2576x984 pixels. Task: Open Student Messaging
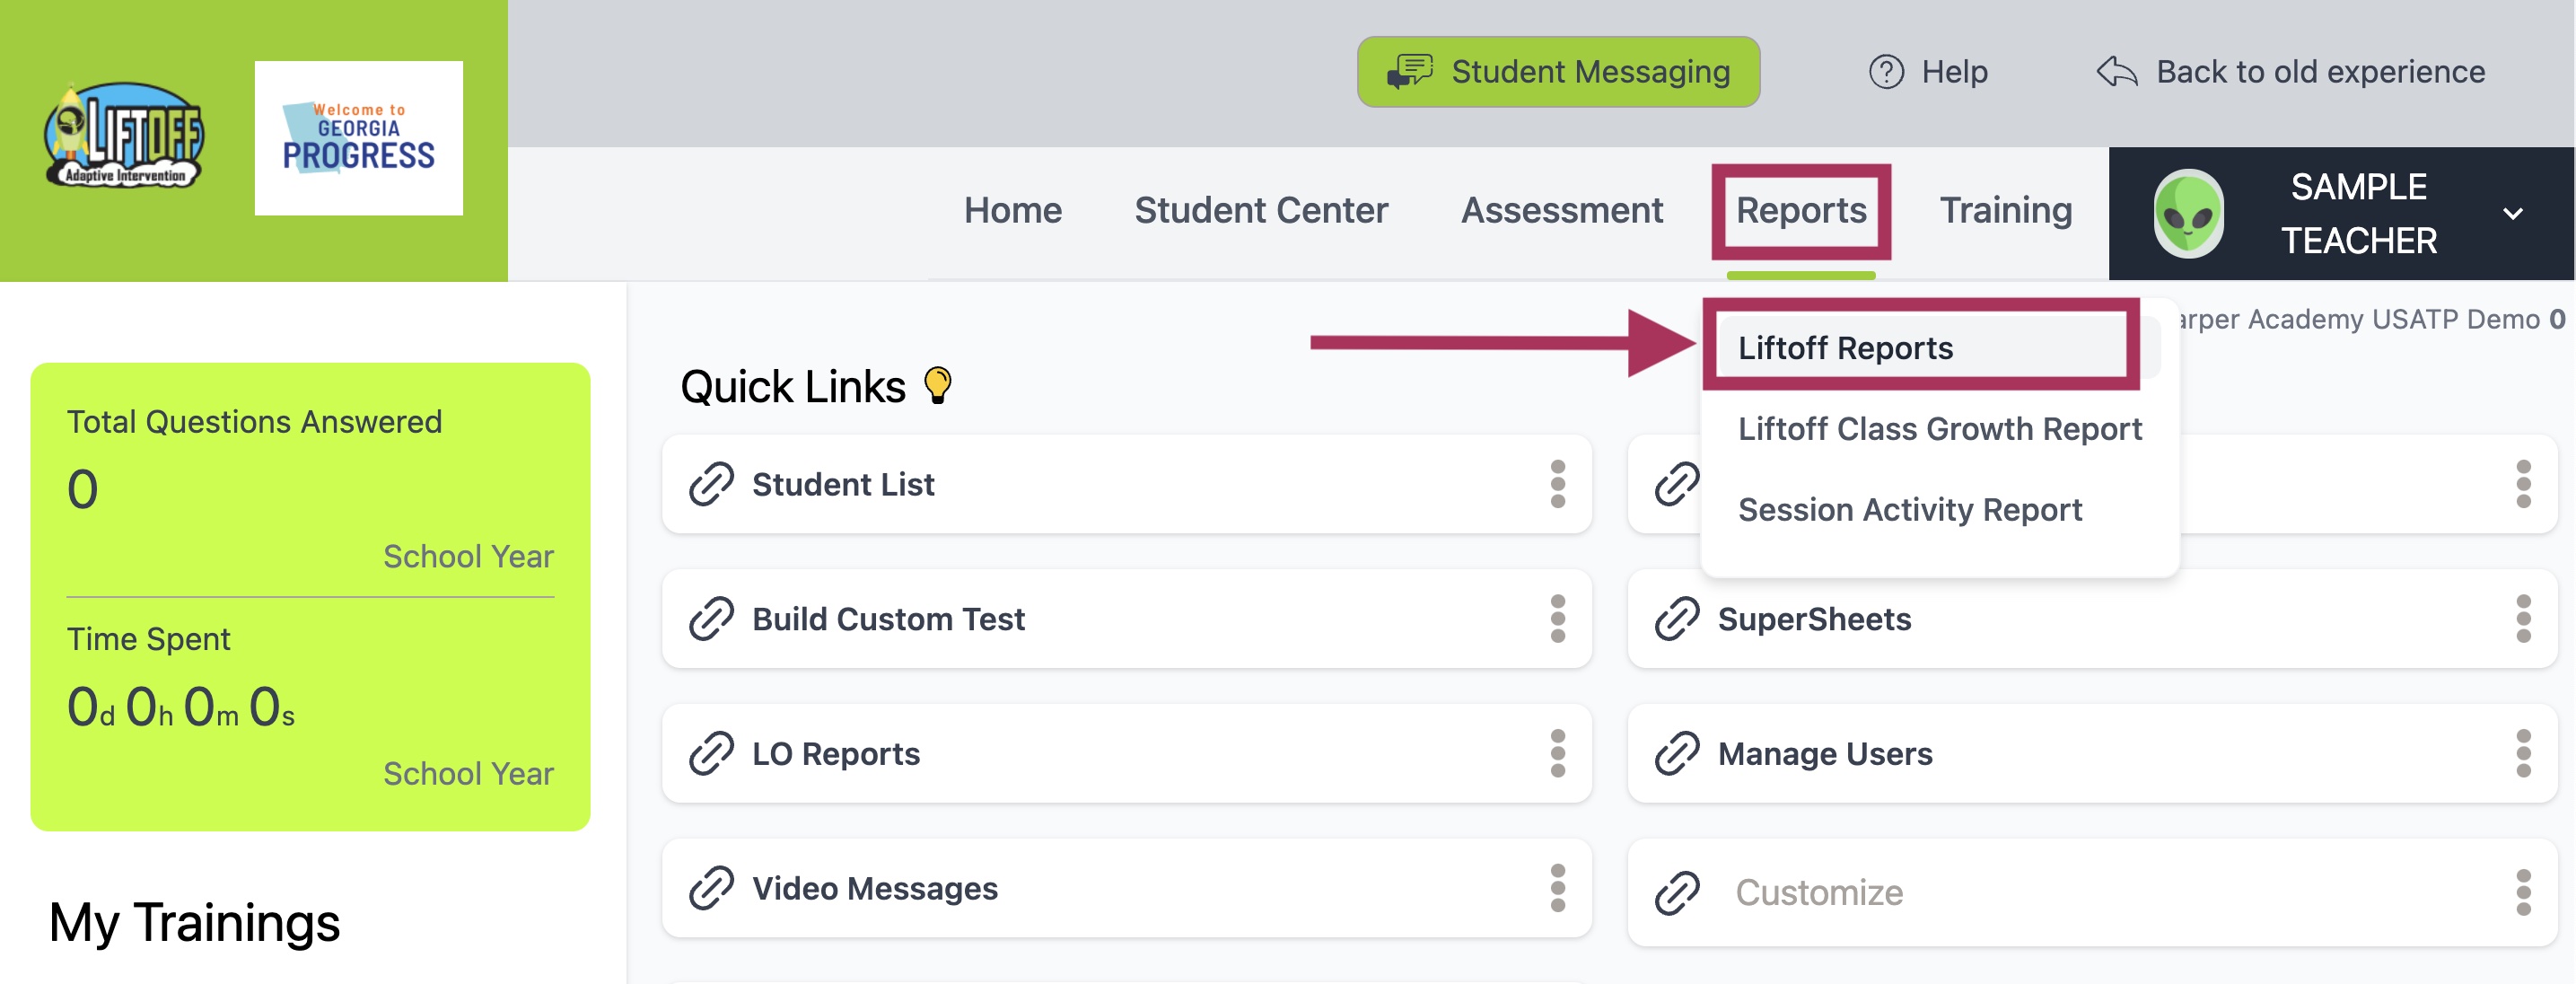(x=1558, y=72)
